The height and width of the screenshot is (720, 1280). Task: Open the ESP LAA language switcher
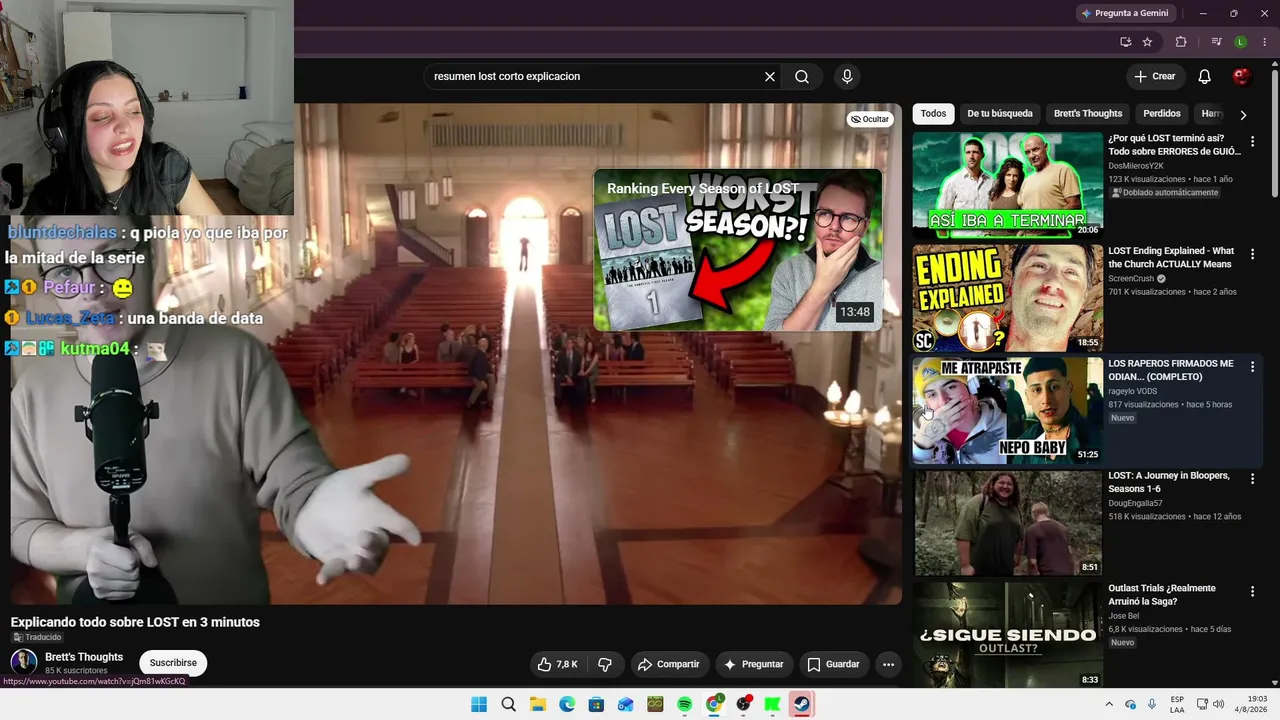click(1177, 704)
